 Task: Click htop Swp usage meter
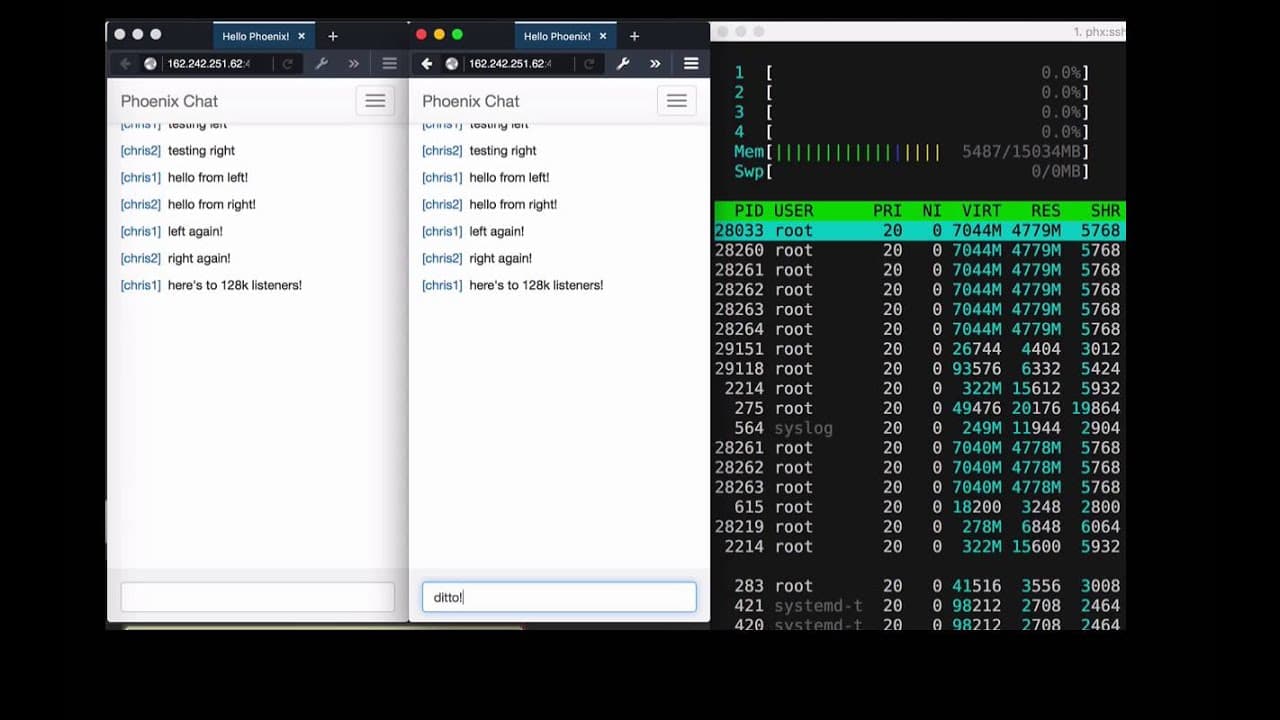coord(911,172)
